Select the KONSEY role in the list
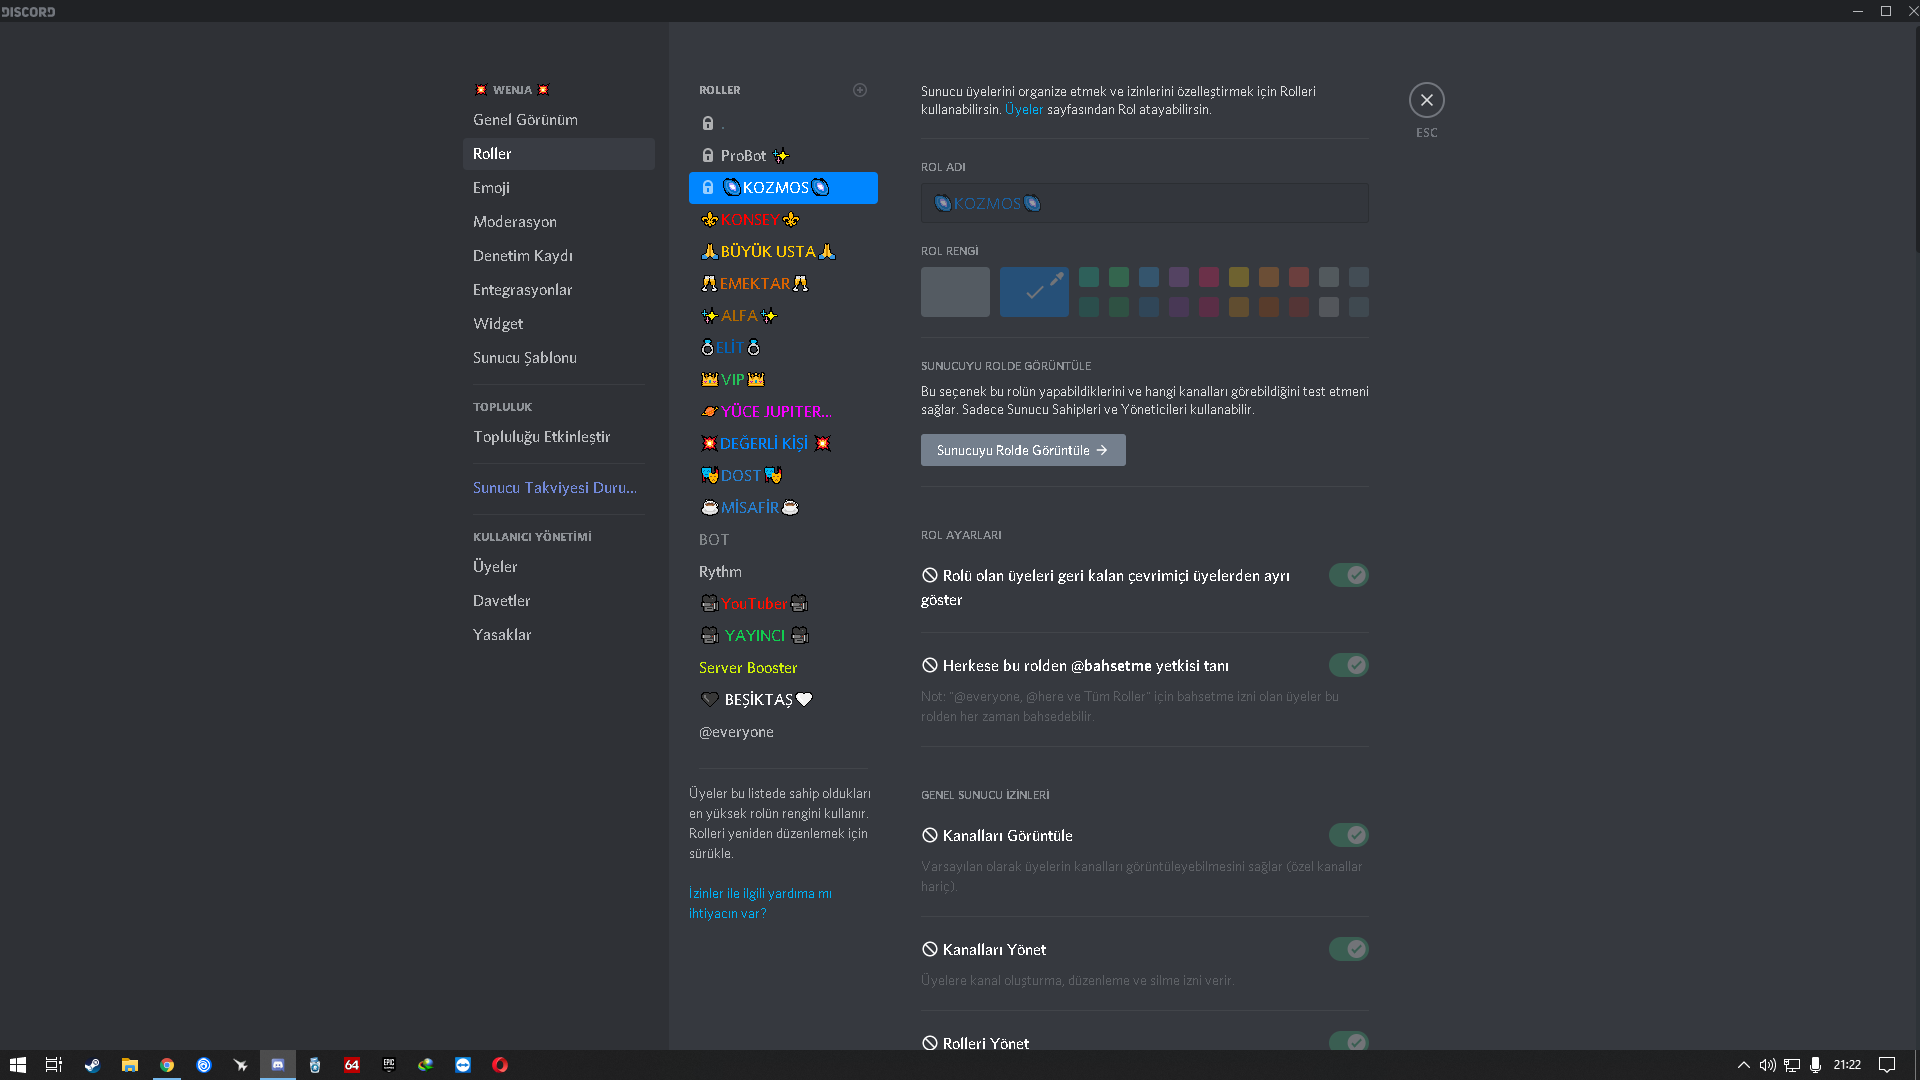1920x1080 pixels. [750, 220]
